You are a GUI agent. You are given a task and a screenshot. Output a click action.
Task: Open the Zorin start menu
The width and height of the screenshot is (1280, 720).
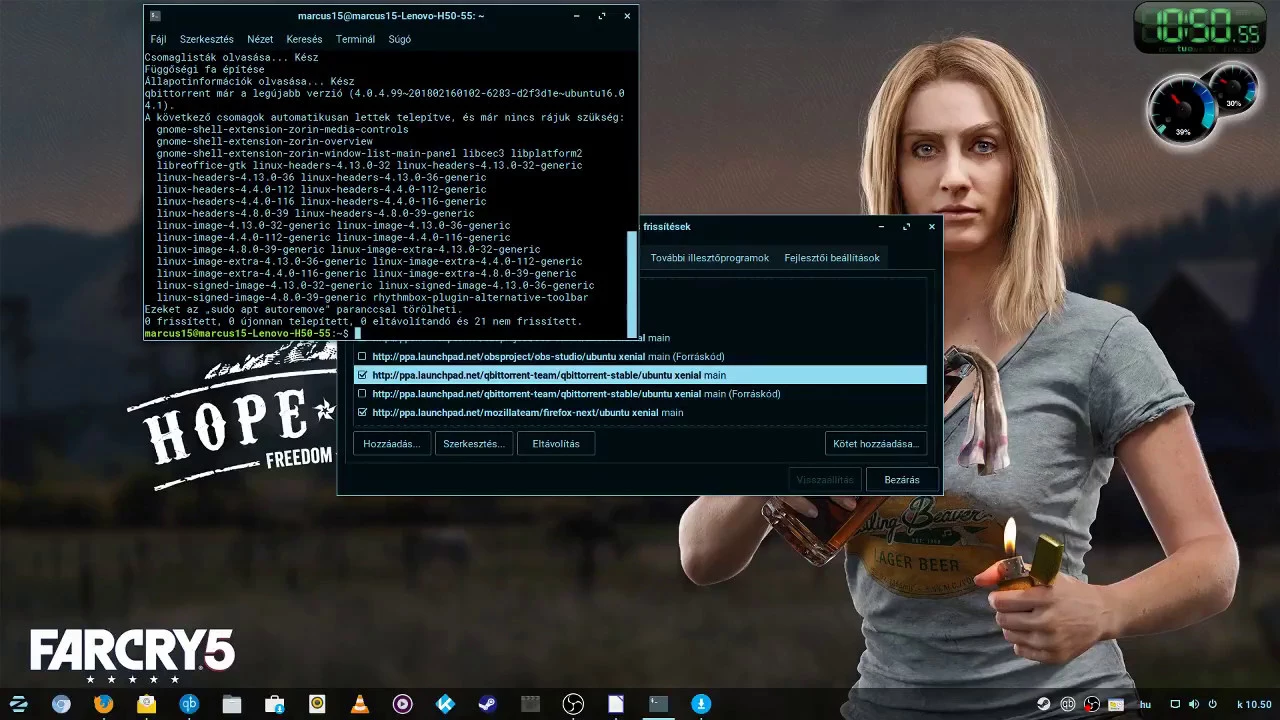pos(18,704)
